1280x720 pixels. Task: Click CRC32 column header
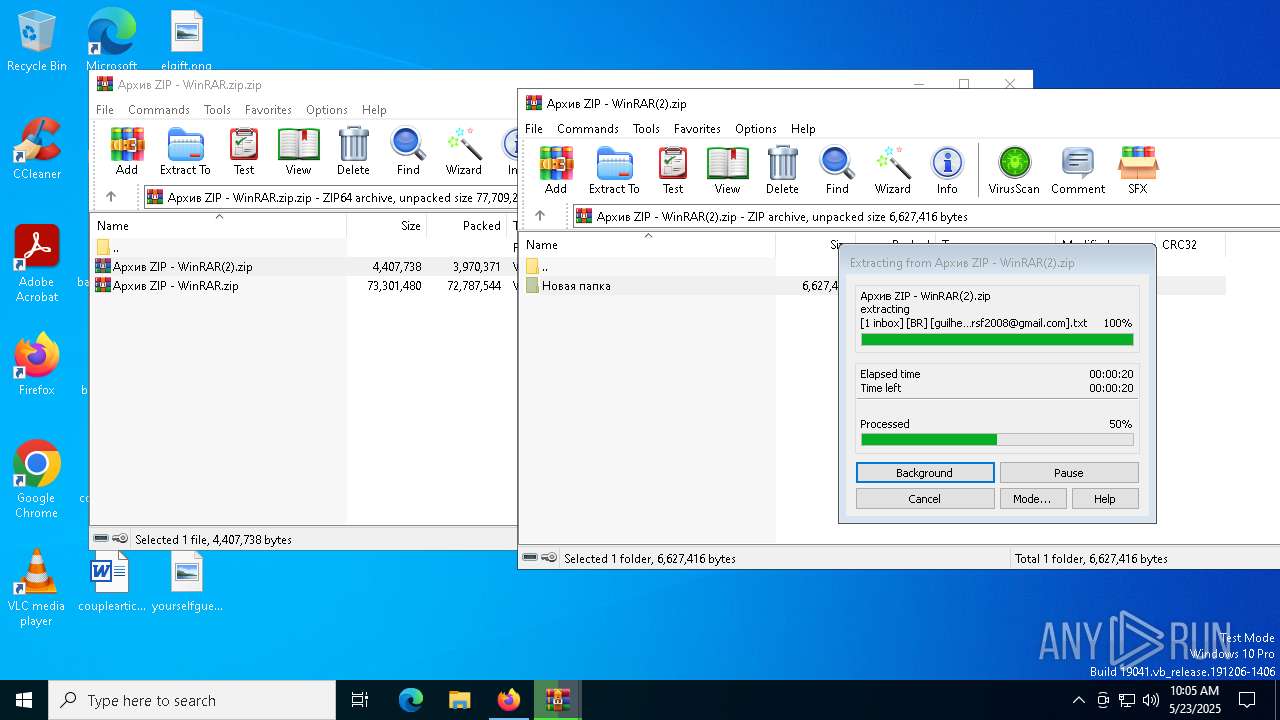coord(1190,245)
